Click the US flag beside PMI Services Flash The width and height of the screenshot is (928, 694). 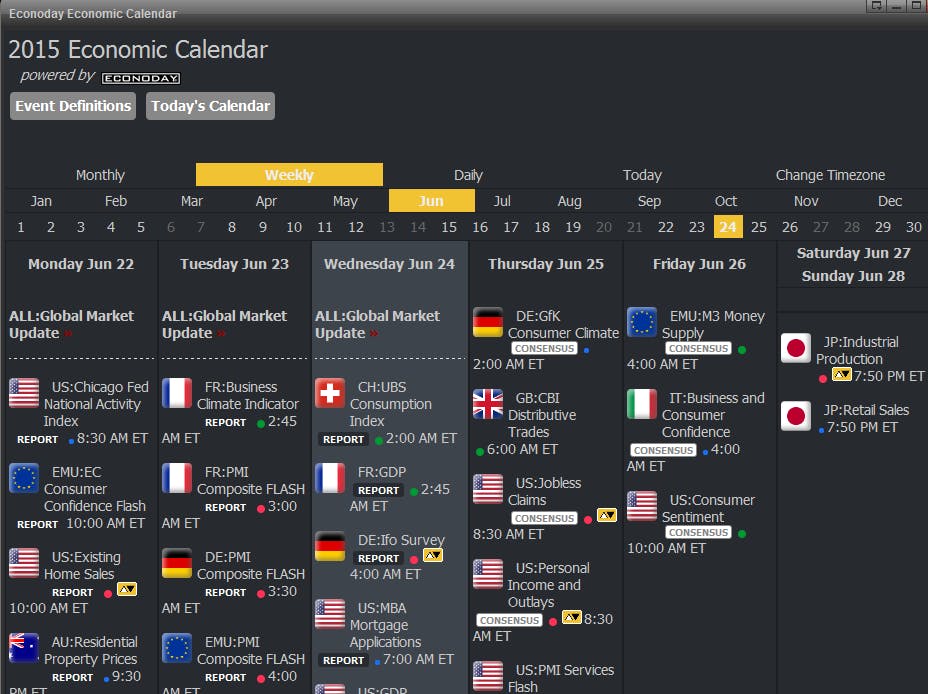pyautogui.click(x=488, y=676)
